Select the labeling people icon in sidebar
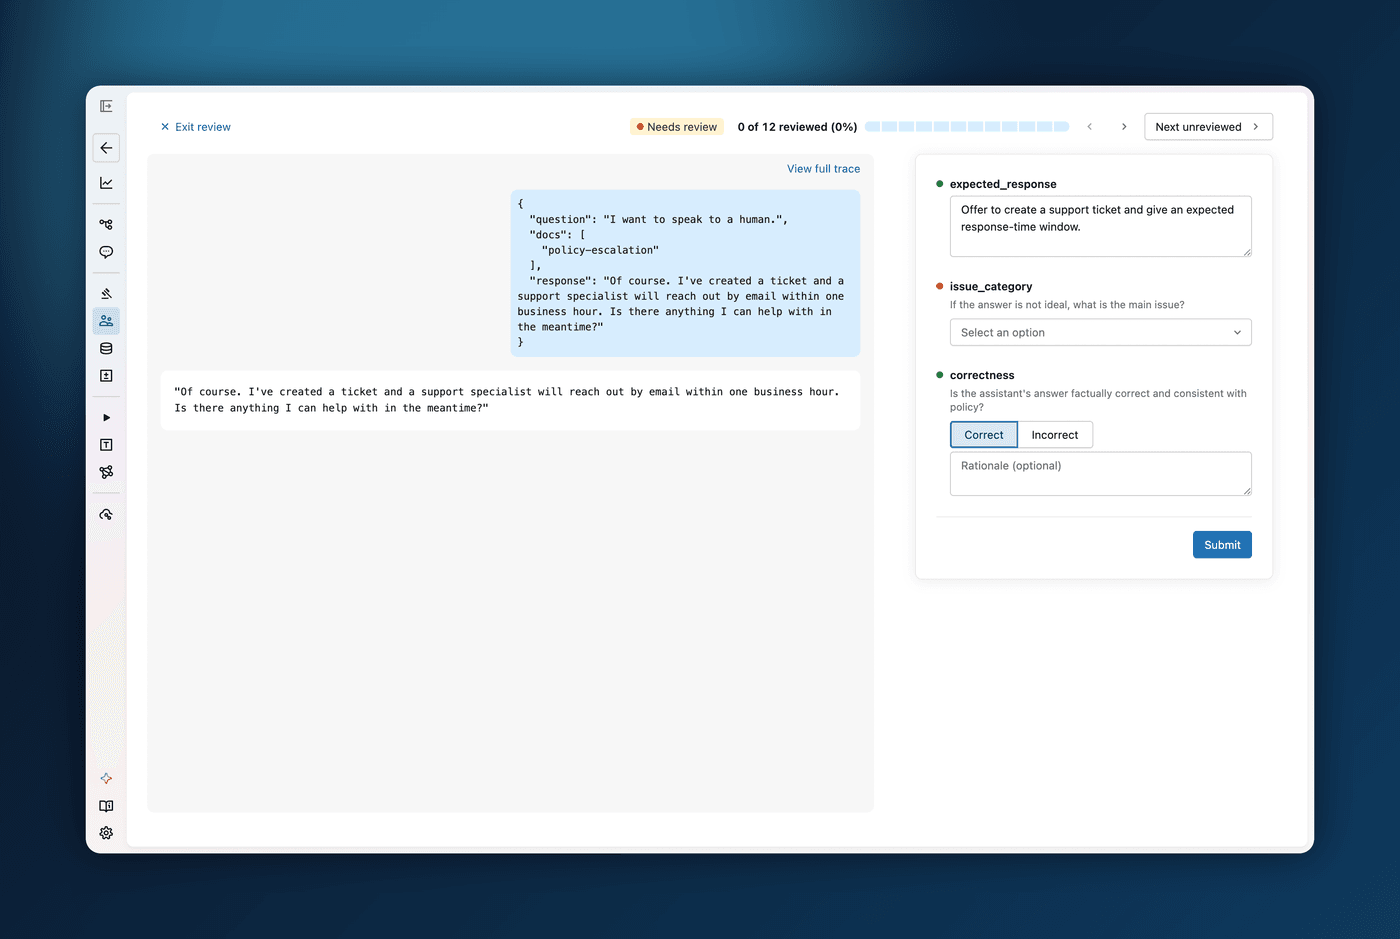 106,321
